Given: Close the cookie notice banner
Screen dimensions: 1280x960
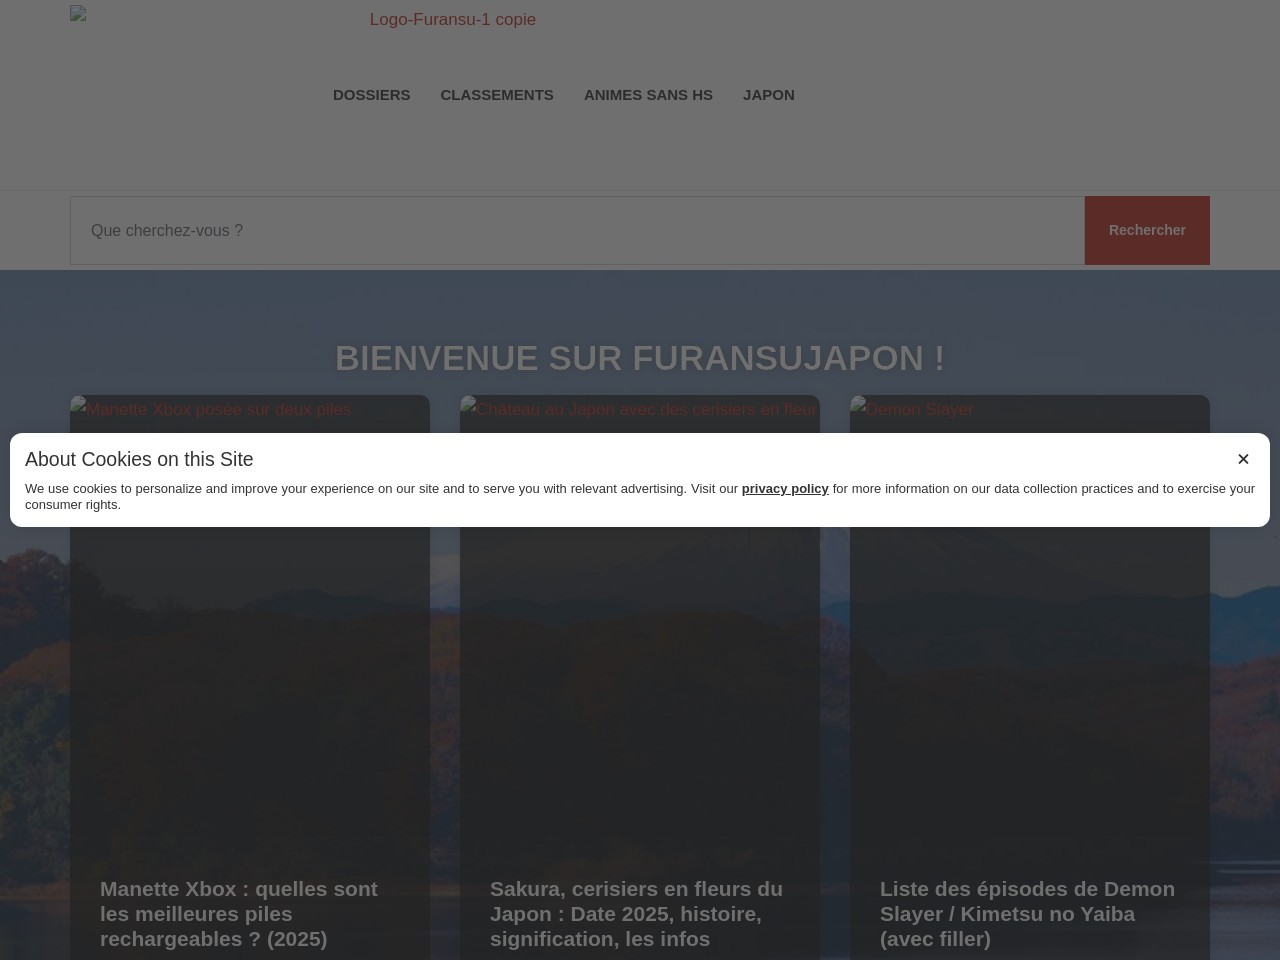Looking at the screenshot, I should click(1243, 459).
